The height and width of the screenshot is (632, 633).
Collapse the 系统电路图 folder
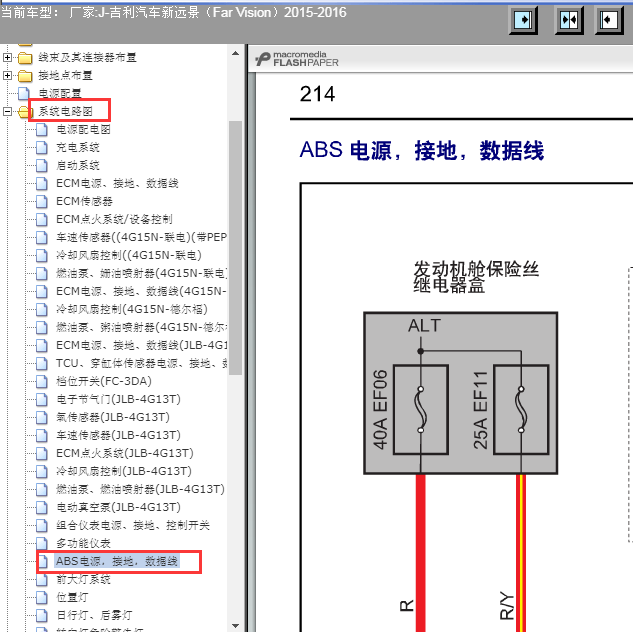coord(7,111)
